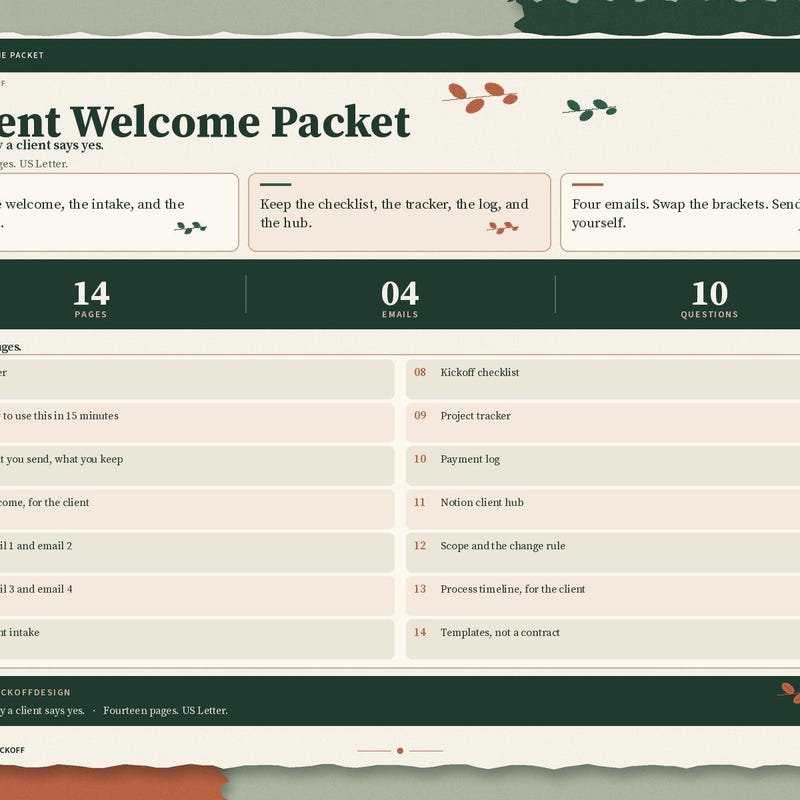800x800 pixels.
Task: Click the '10 QUESTIONS' statistic
Action: (x=710, y=299)
